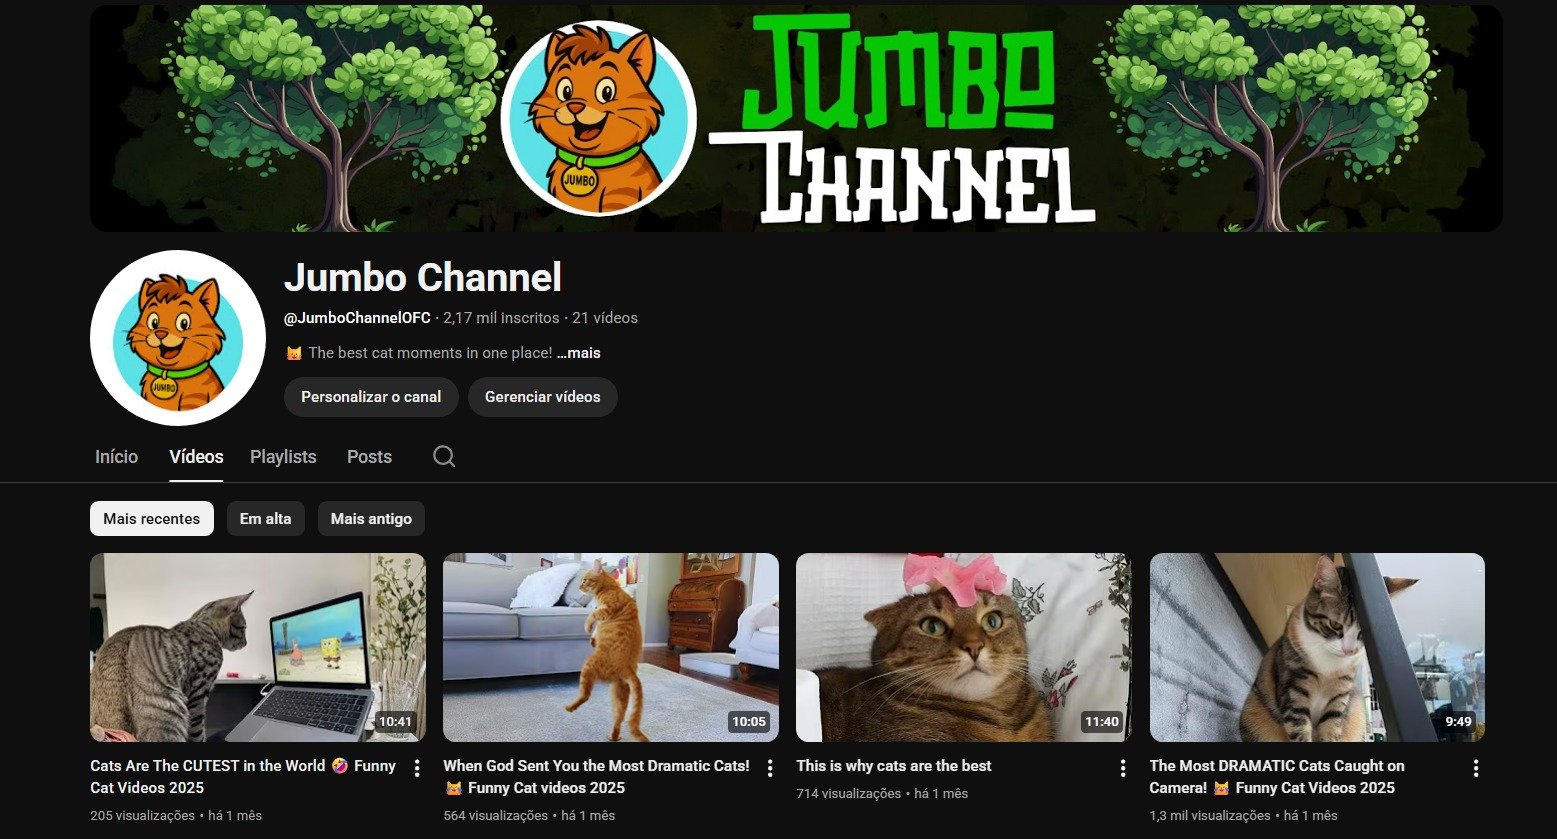Click the 11:40 duration badge
The height and width of the screenshot is (839, 1557).
tap(1102, 721)
